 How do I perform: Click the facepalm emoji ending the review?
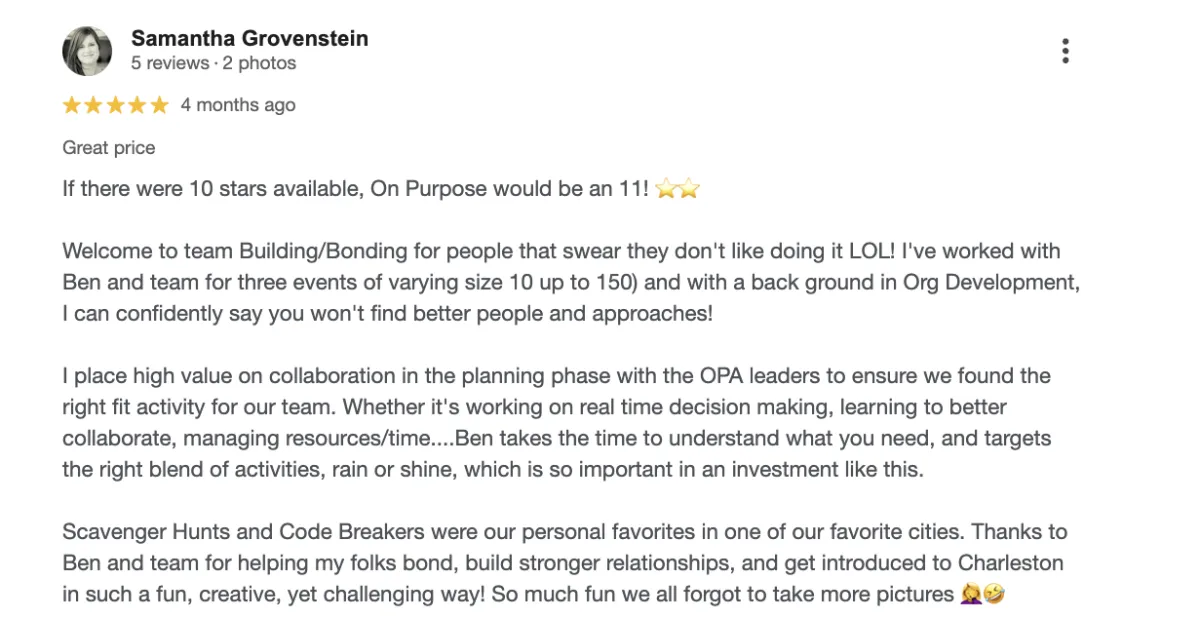pos(971,595)
